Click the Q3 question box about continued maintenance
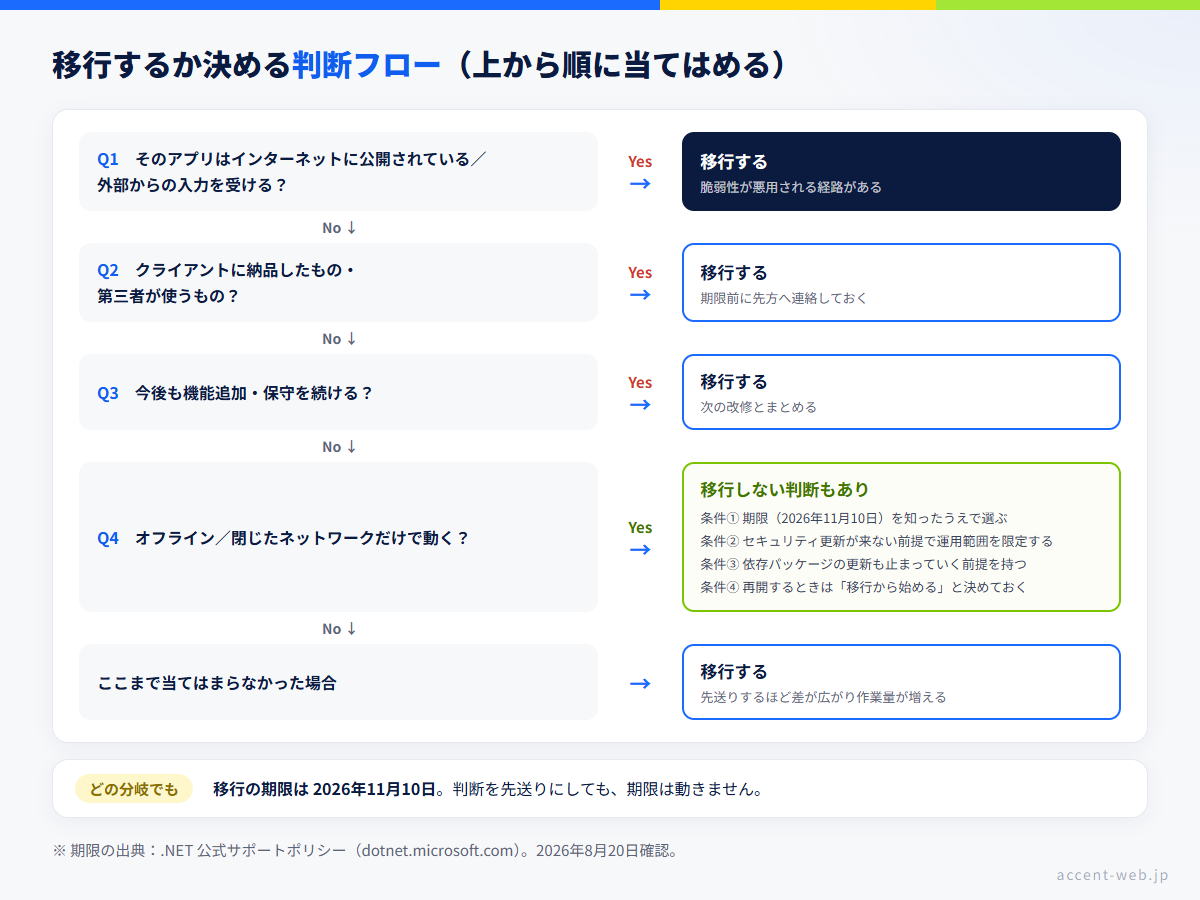The width and height of the screenshot is (1200, 900). coord(338,392)
